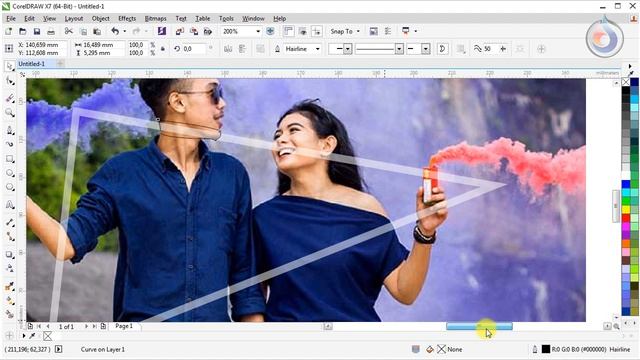Select the Crop tool in toolbox
Image resolution: width=640 pixels, height=360 pixels.
coord(10,98)
